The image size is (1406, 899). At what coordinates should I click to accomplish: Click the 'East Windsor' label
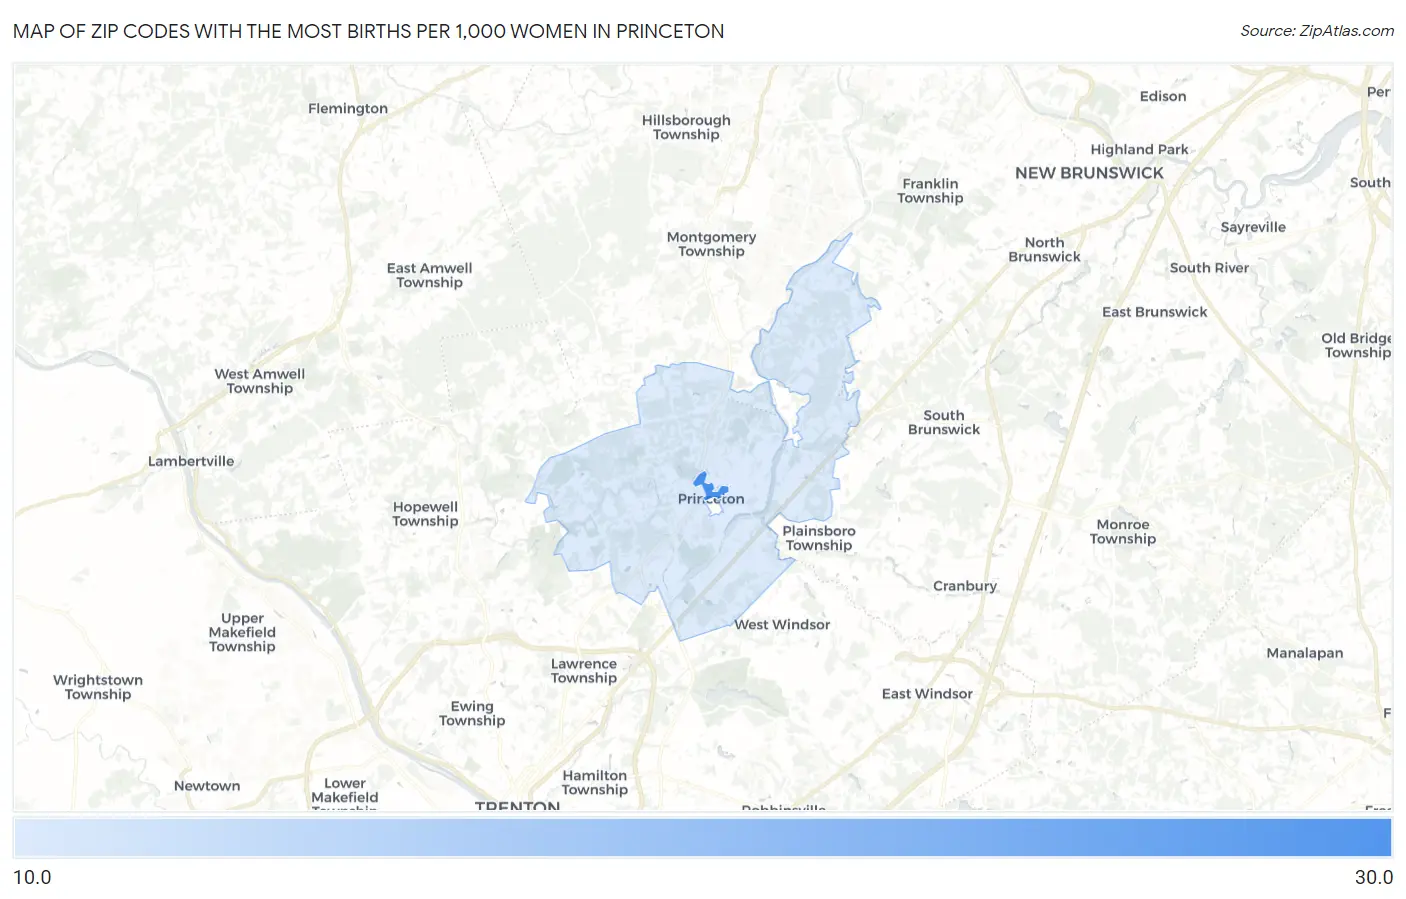coord(927,694)
